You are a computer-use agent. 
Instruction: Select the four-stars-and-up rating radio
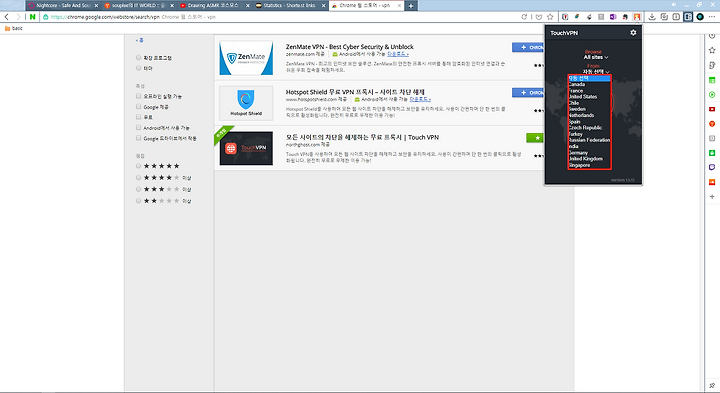click(138, 177)
